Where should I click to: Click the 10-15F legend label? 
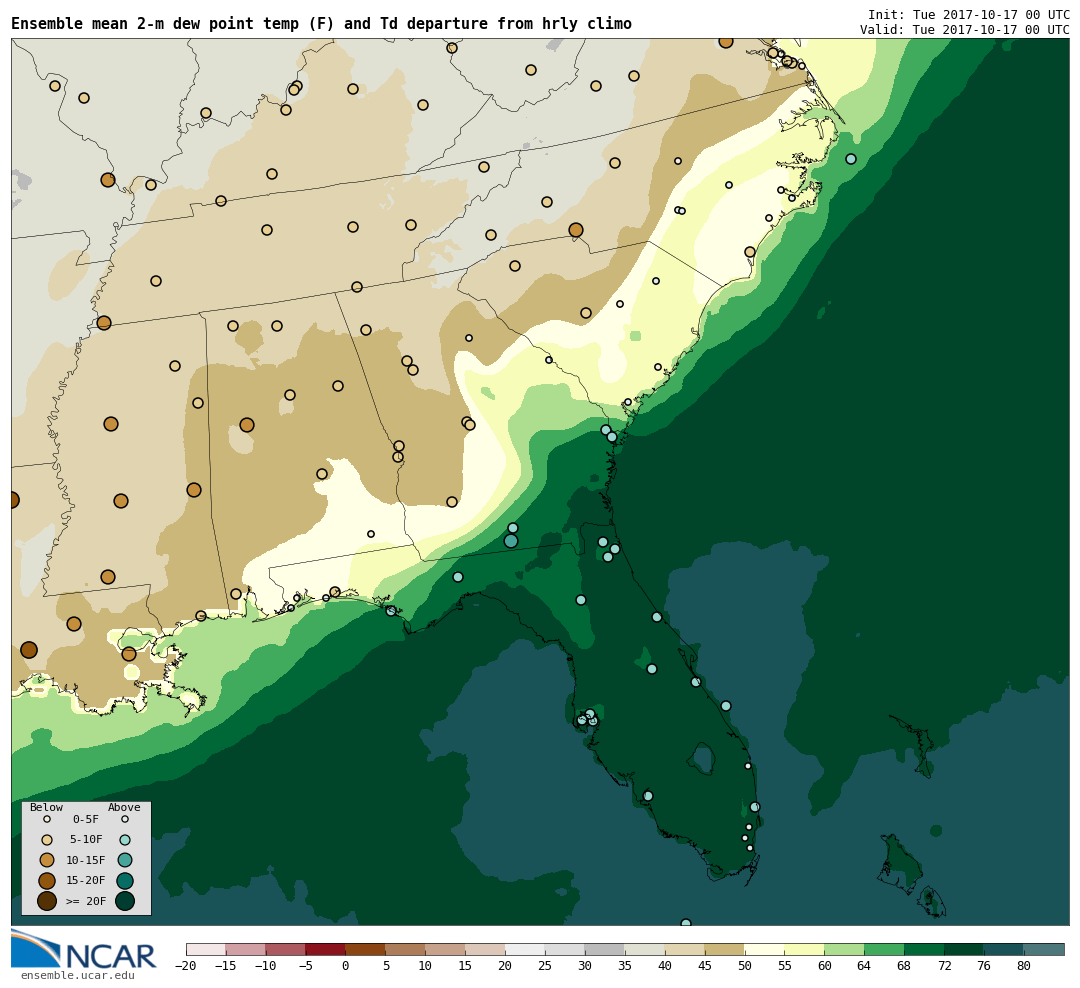pos(86,861)
